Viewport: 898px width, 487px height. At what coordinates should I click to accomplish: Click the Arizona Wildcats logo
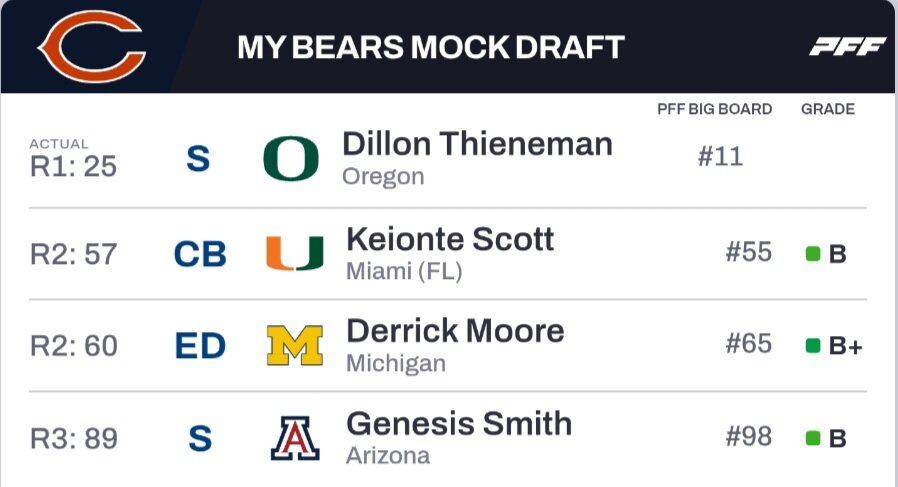click(295, 439)
